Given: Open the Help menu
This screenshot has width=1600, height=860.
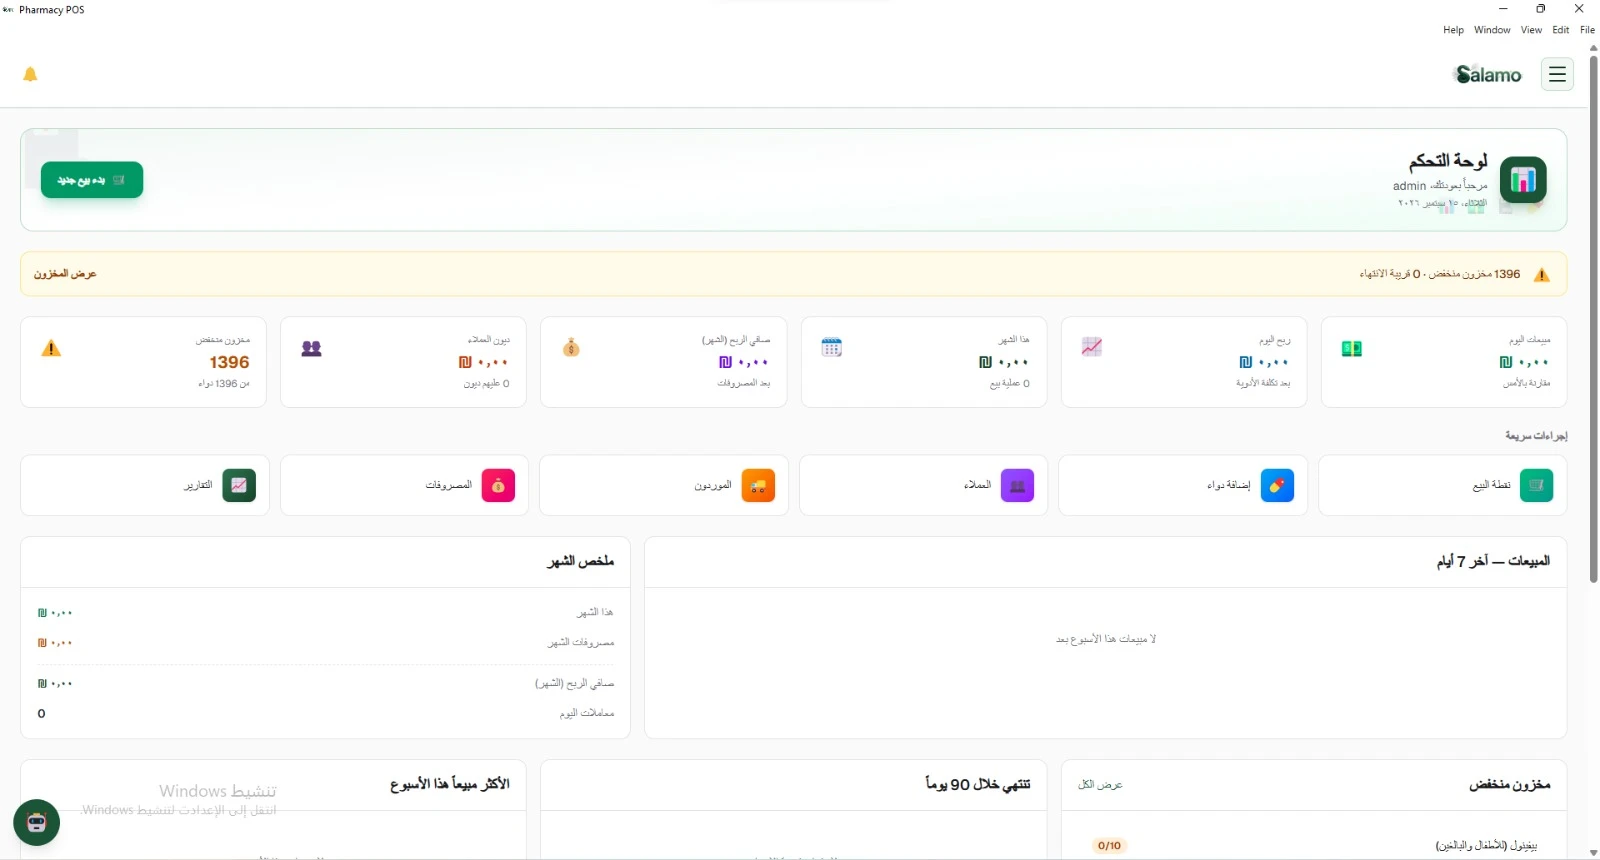Looking at the screenshot, I should click(1453, 30).
